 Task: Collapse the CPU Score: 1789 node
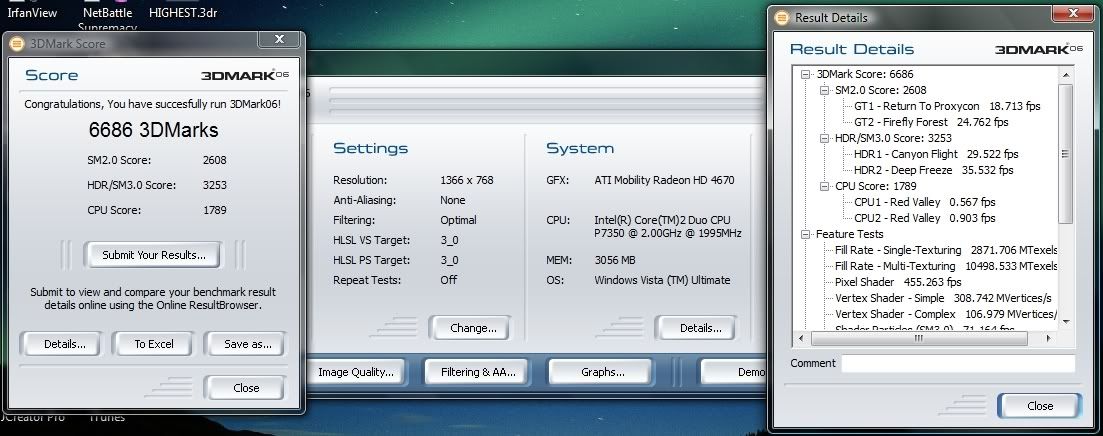point(825,186)
